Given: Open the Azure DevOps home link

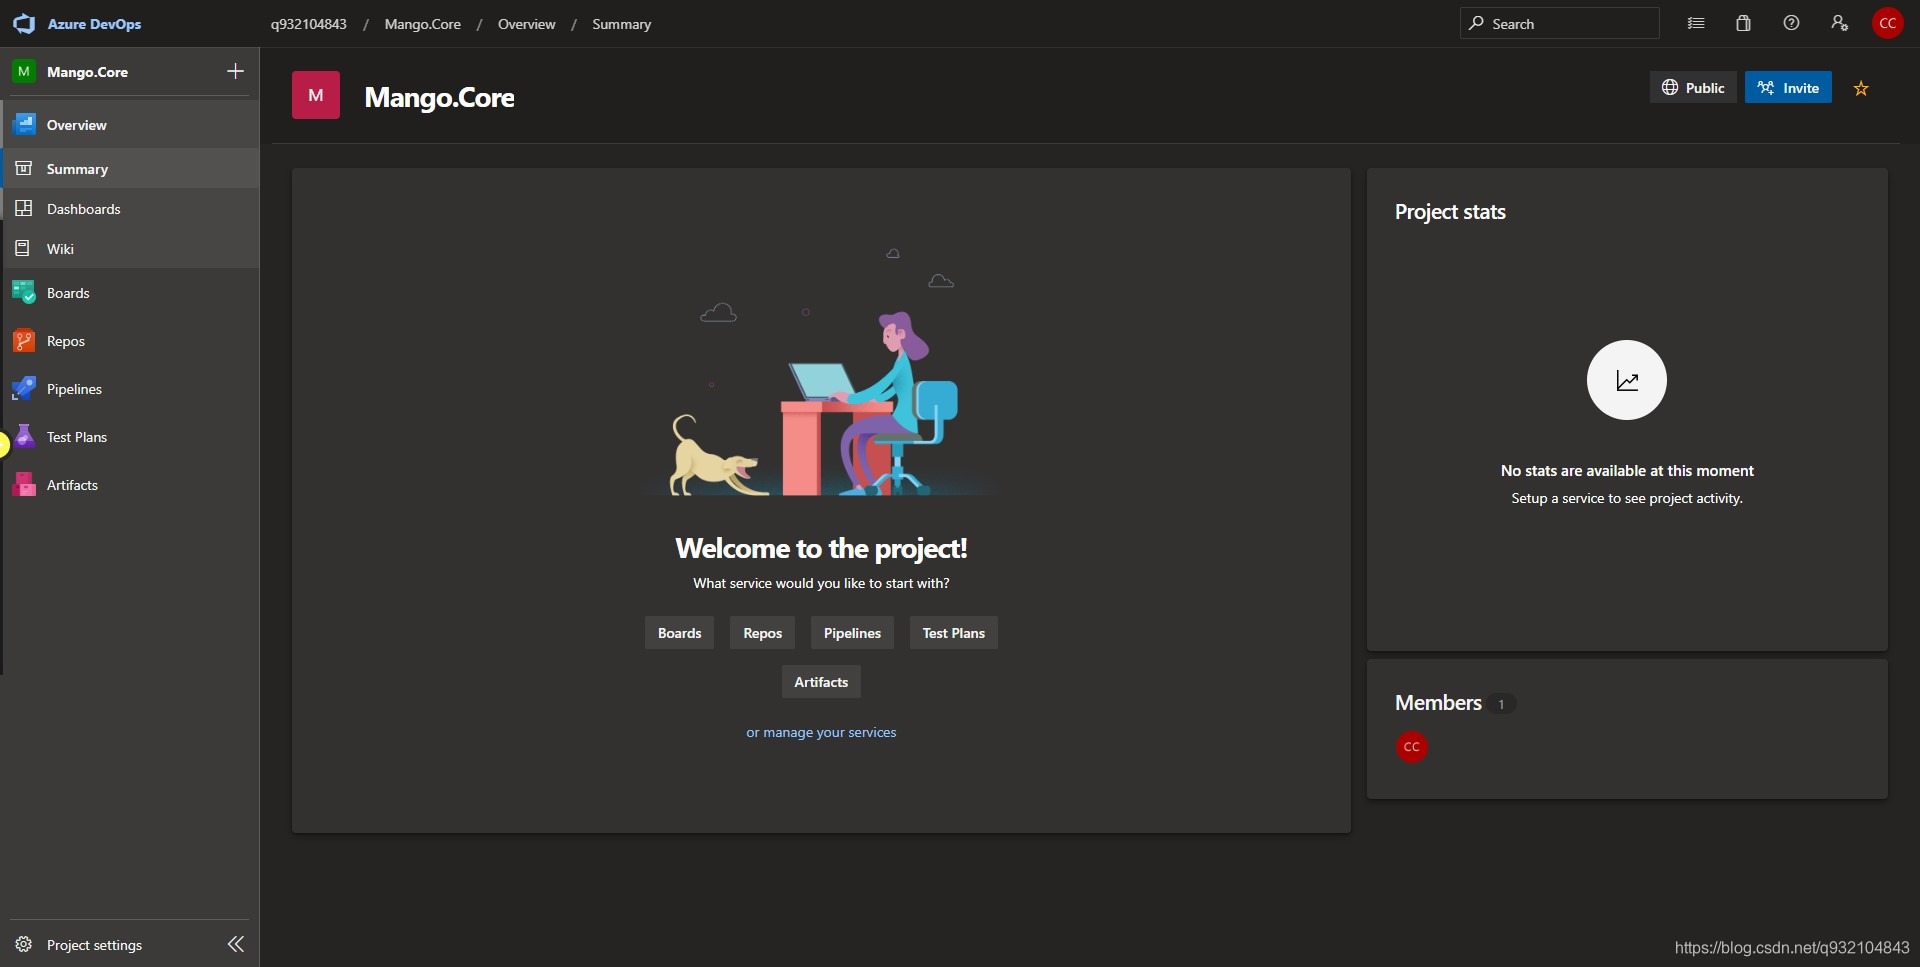Looking at the screenshot, I should click(94, 24).
